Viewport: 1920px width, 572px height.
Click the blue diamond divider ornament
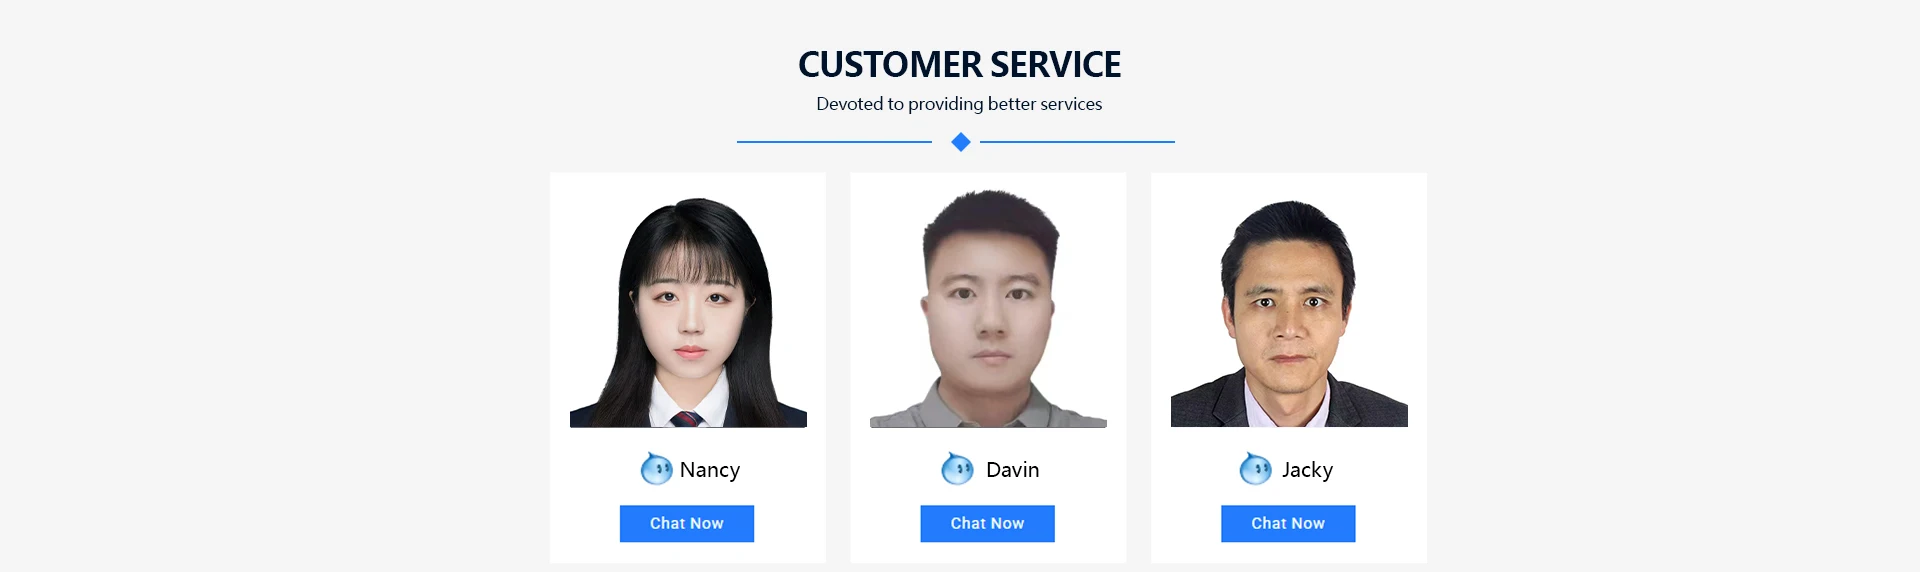pyautogui.click(x=961, y=142)
